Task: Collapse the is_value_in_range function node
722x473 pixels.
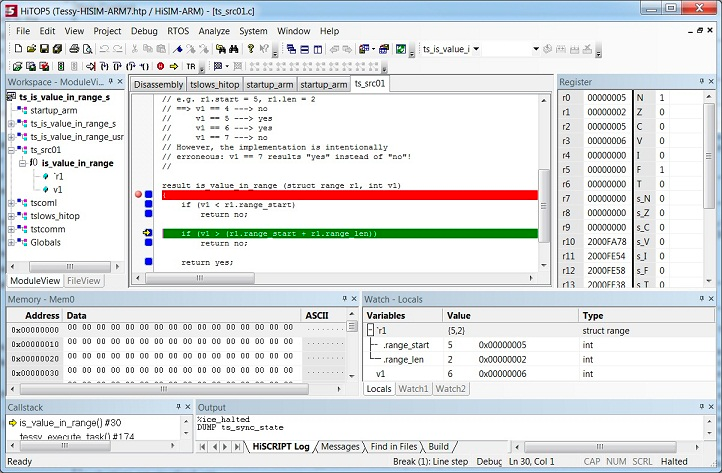Action: 22,163
